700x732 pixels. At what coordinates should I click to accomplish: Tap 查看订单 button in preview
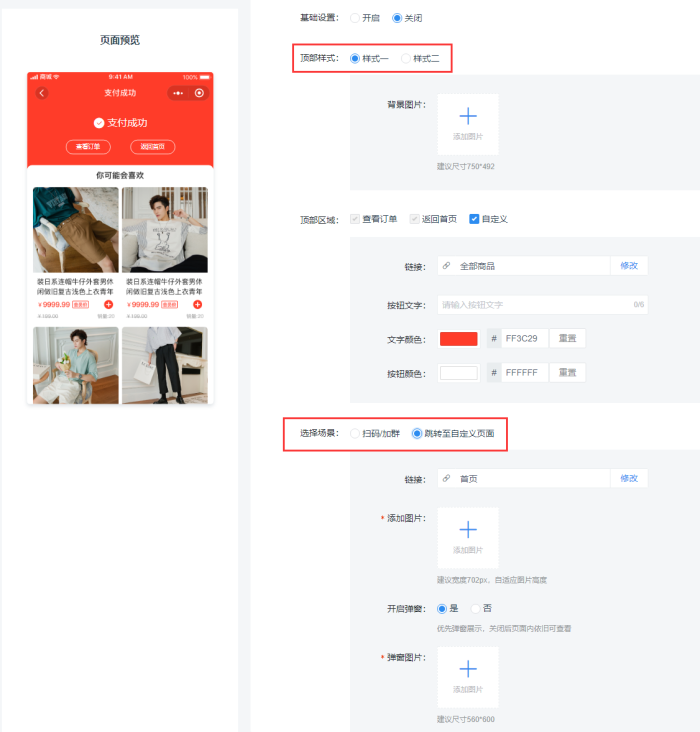[x=88, y=147]
